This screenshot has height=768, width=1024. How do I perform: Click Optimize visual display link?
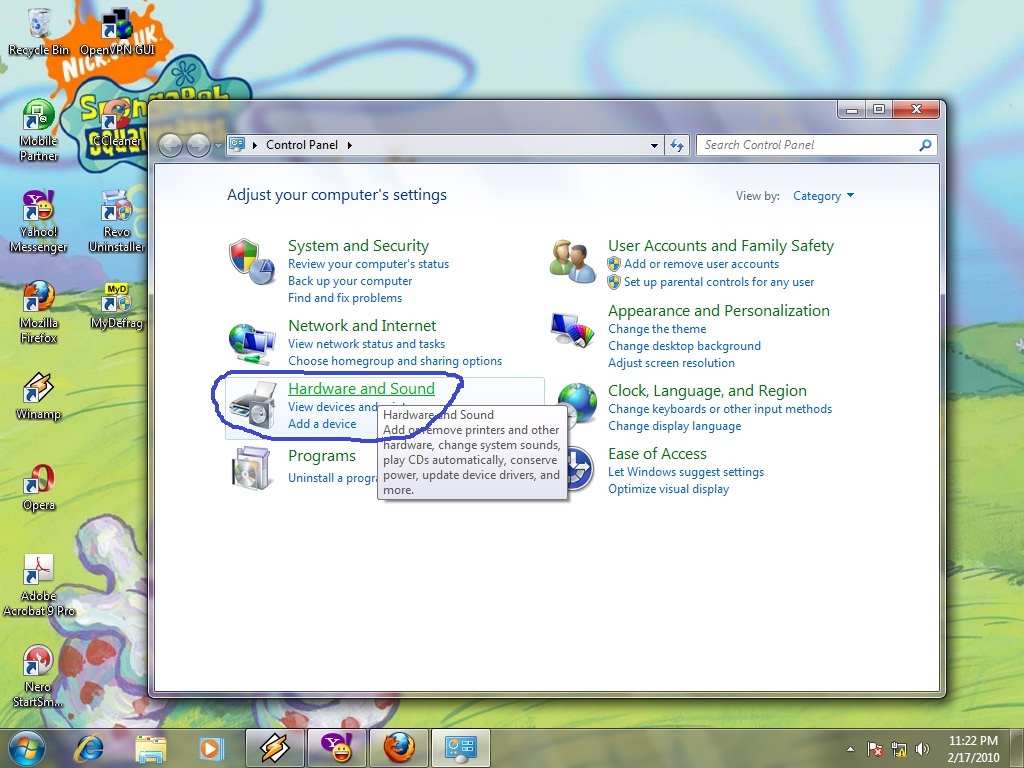[668, 488]
